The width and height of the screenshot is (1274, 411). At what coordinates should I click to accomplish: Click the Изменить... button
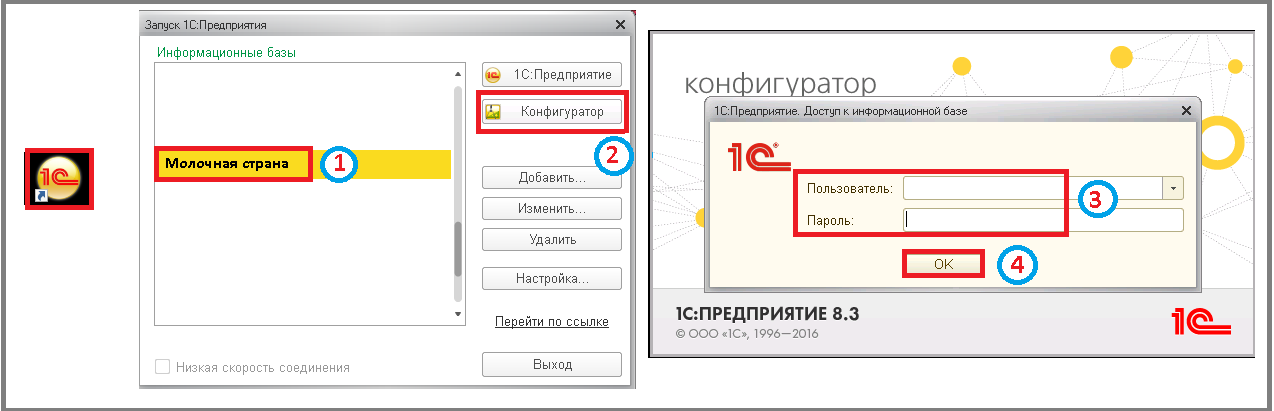pos(552,209)
